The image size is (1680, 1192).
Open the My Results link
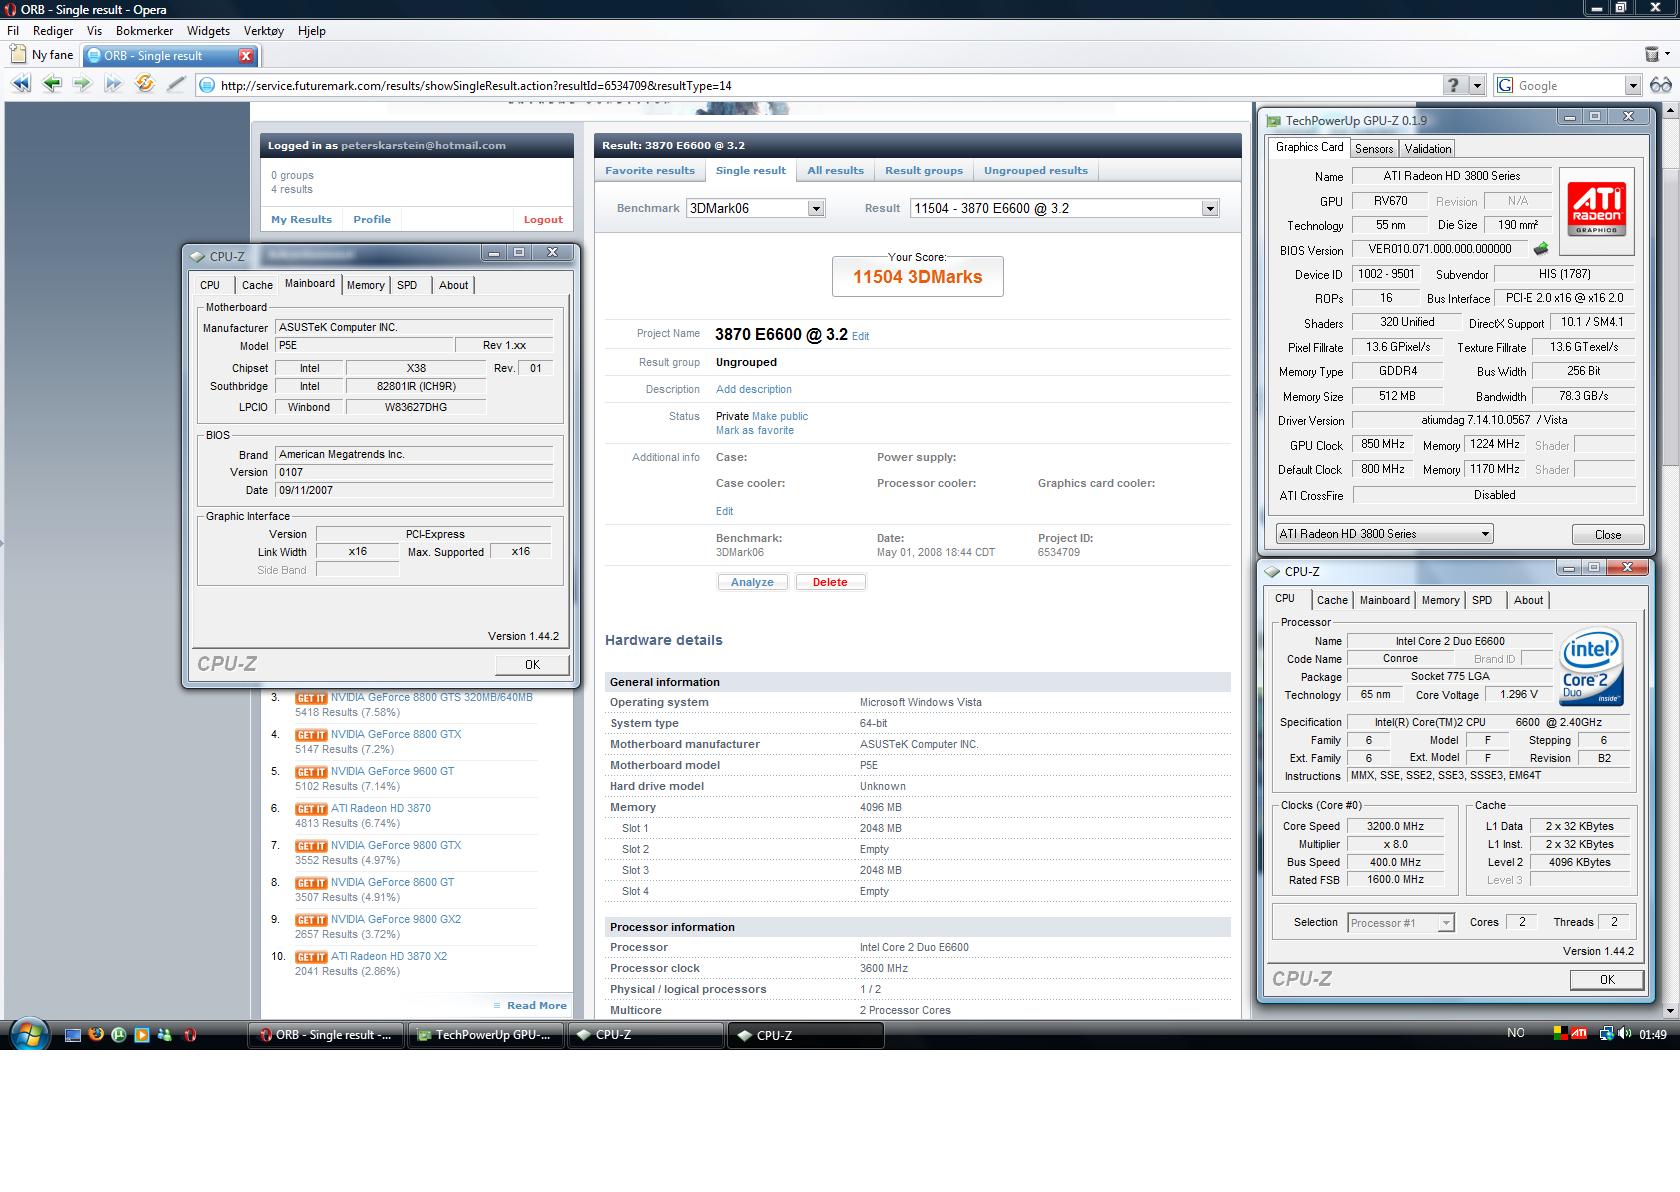tap(301, 220)
